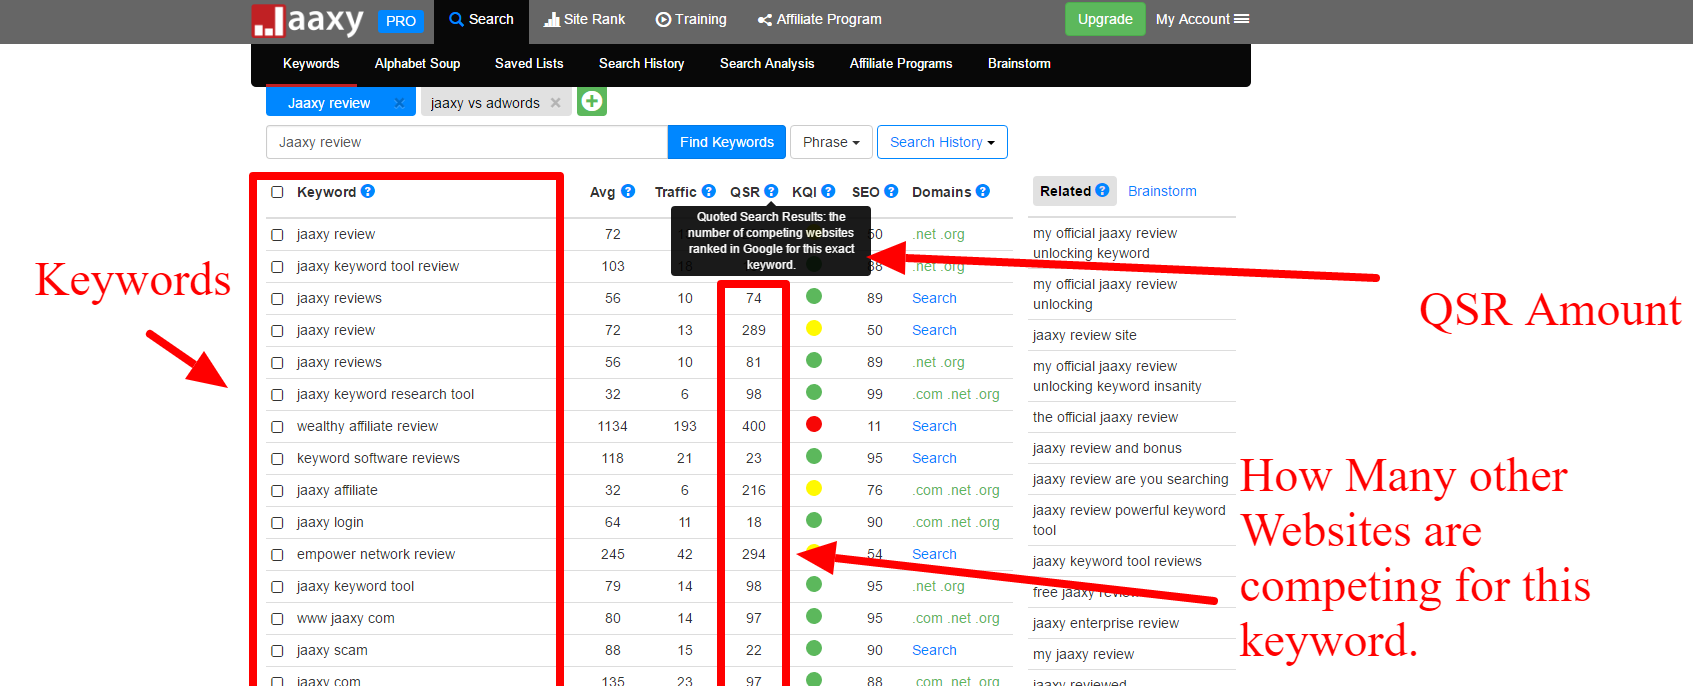Screen dimensions: 1693x686
Task: Check the keyword software reviews row
Action: (x=277, y=459)
